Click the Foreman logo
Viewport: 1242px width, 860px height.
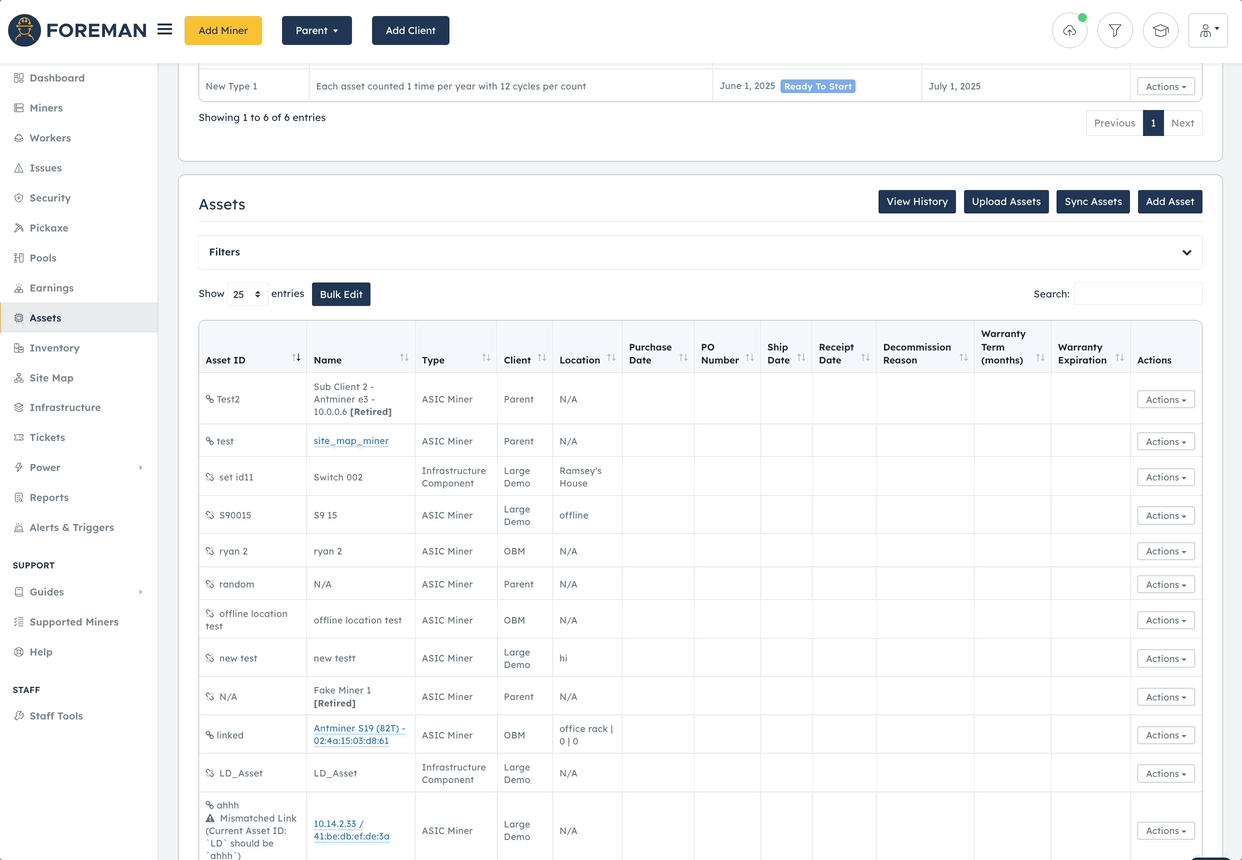tap(78, 30)
